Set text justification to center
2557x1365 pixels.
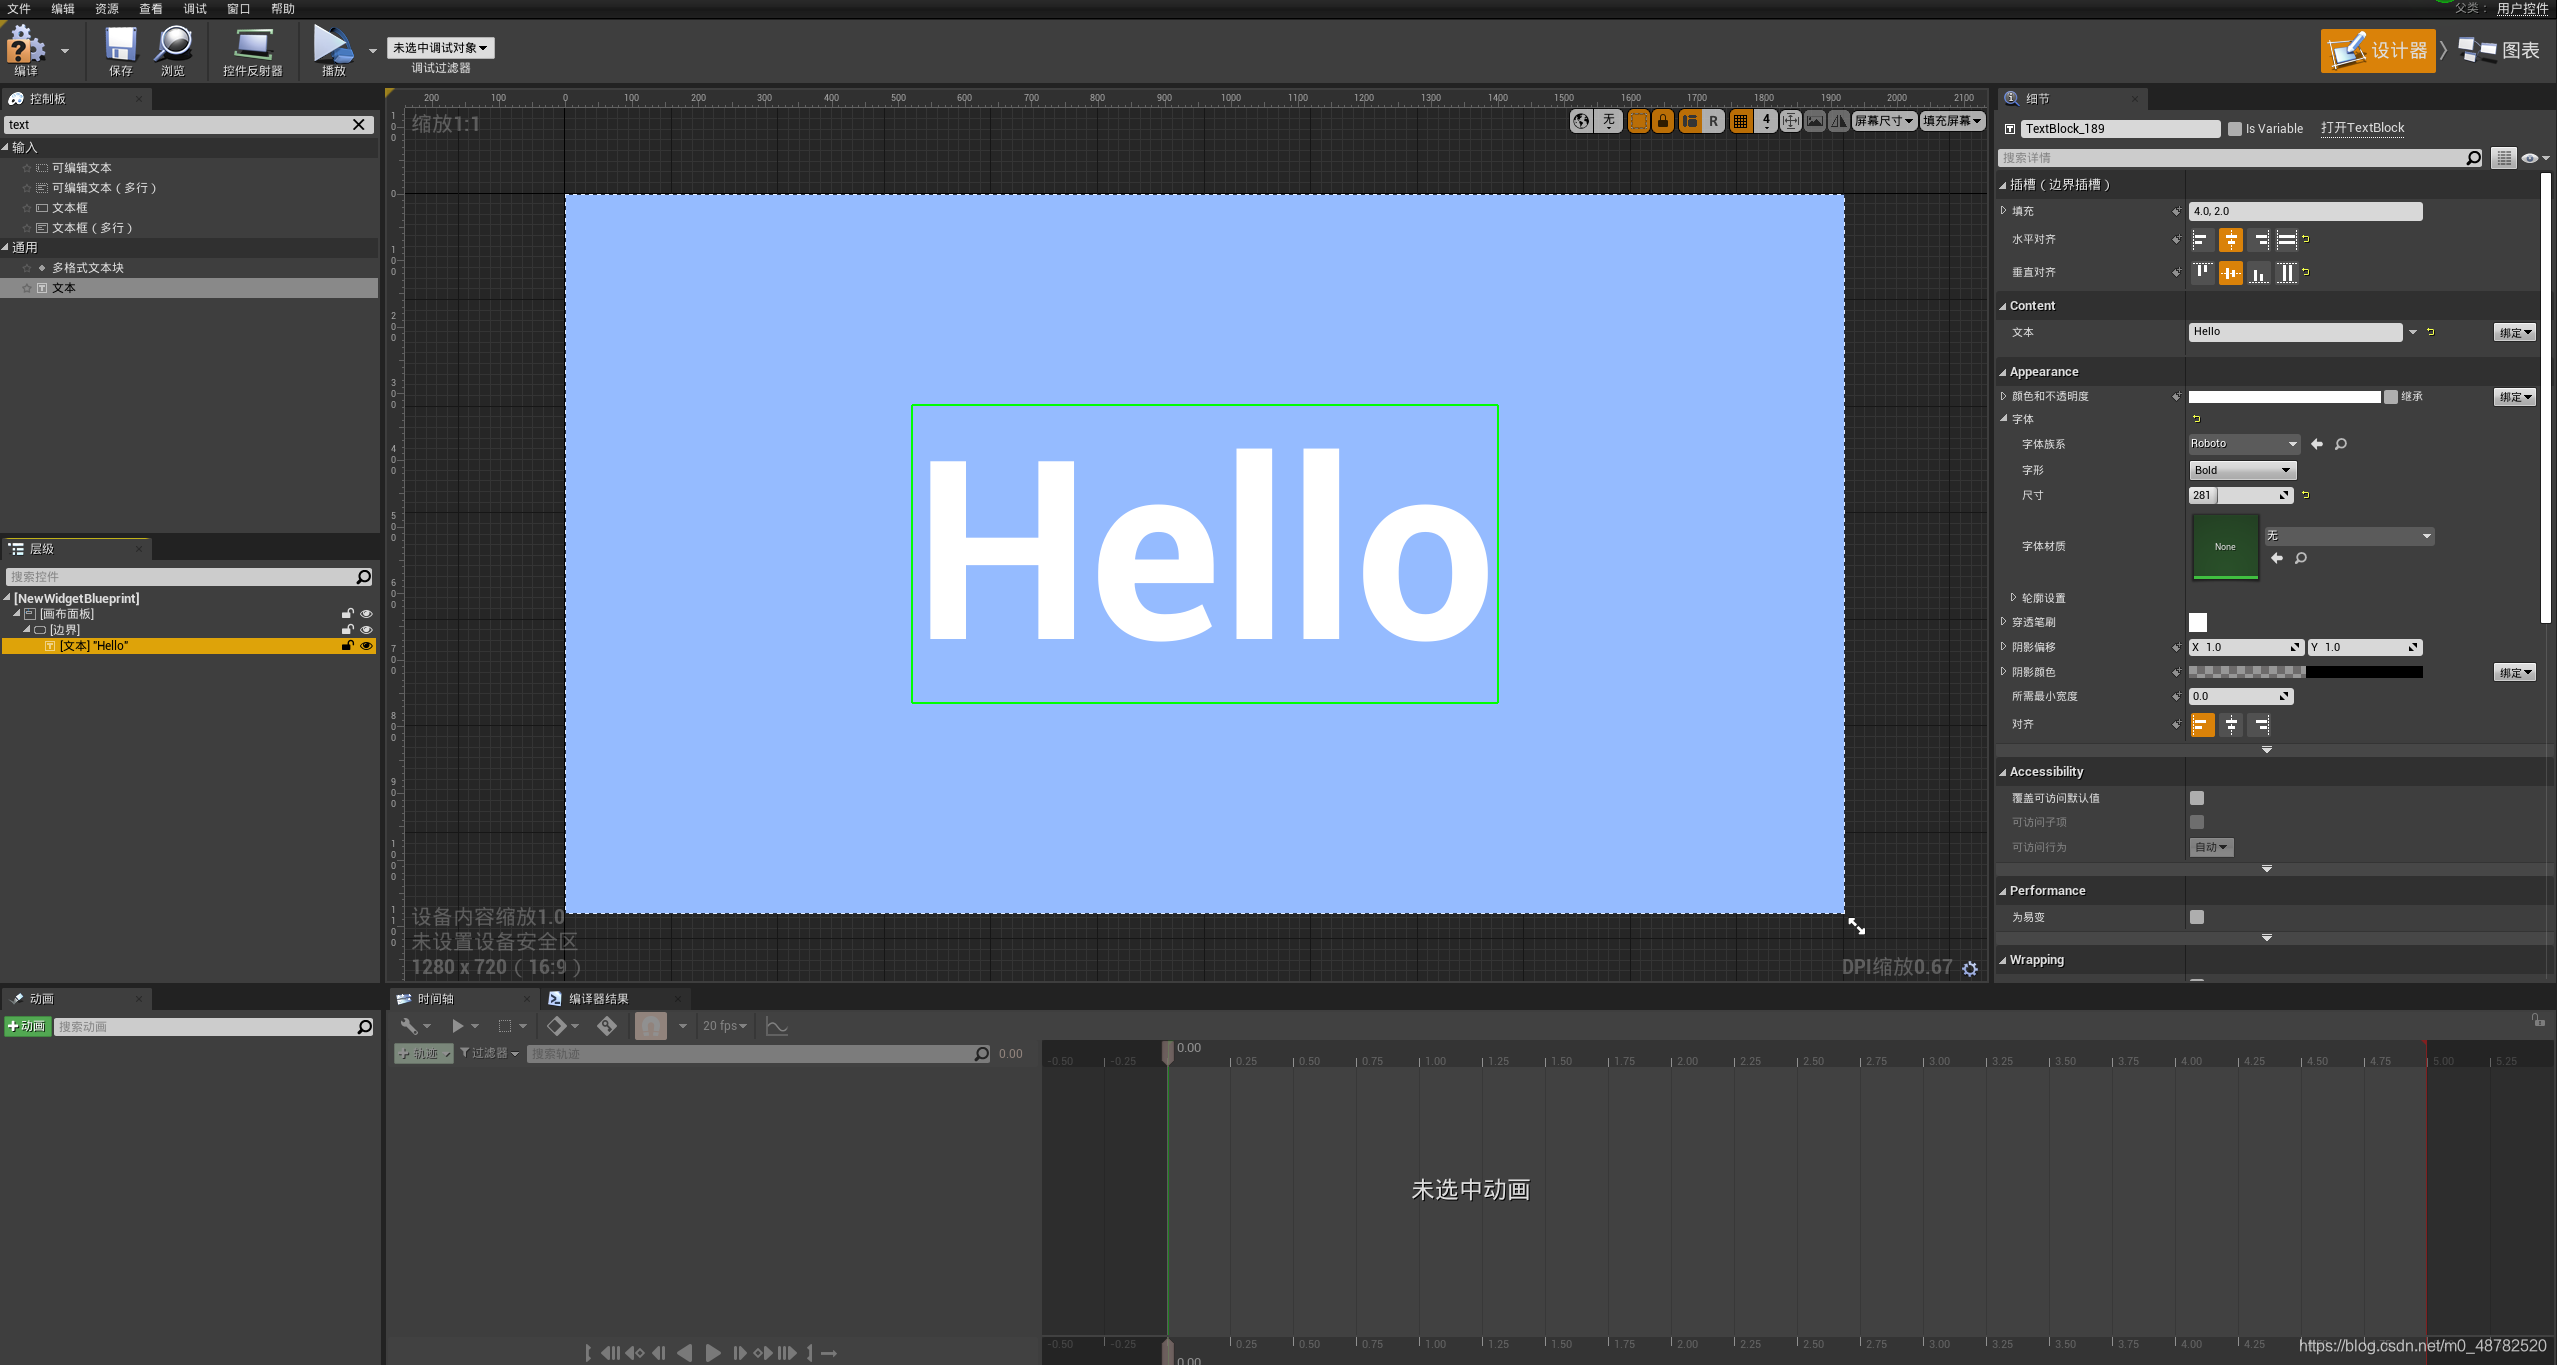pyautogui.click(x=2231, y=725)
